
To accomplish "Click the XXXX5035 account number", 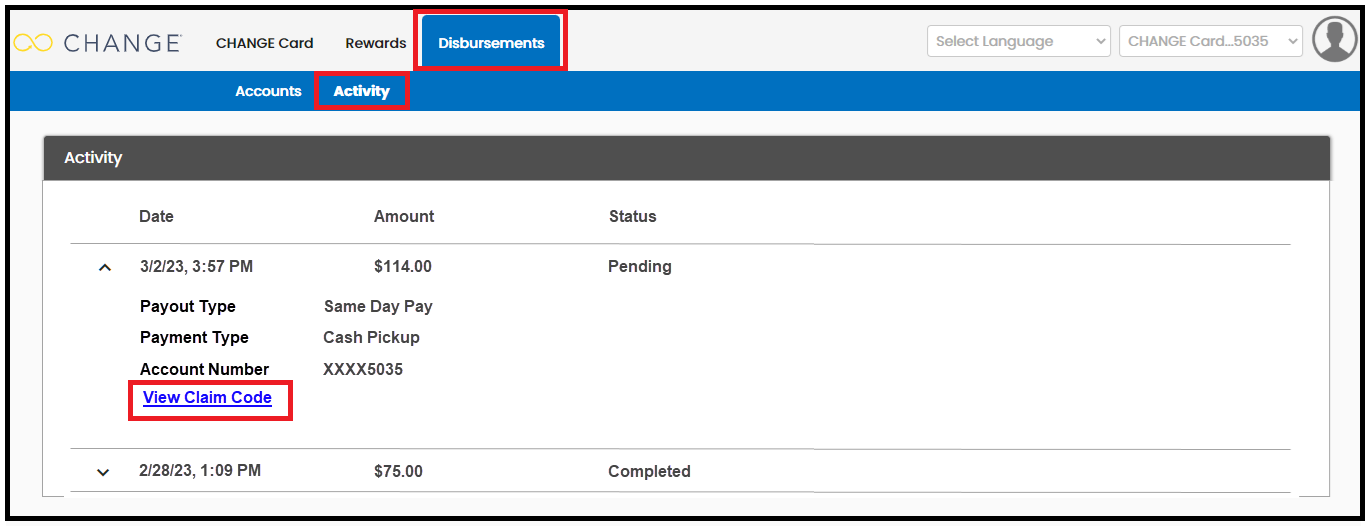I will pyautogui.click(x=363, y=369).
